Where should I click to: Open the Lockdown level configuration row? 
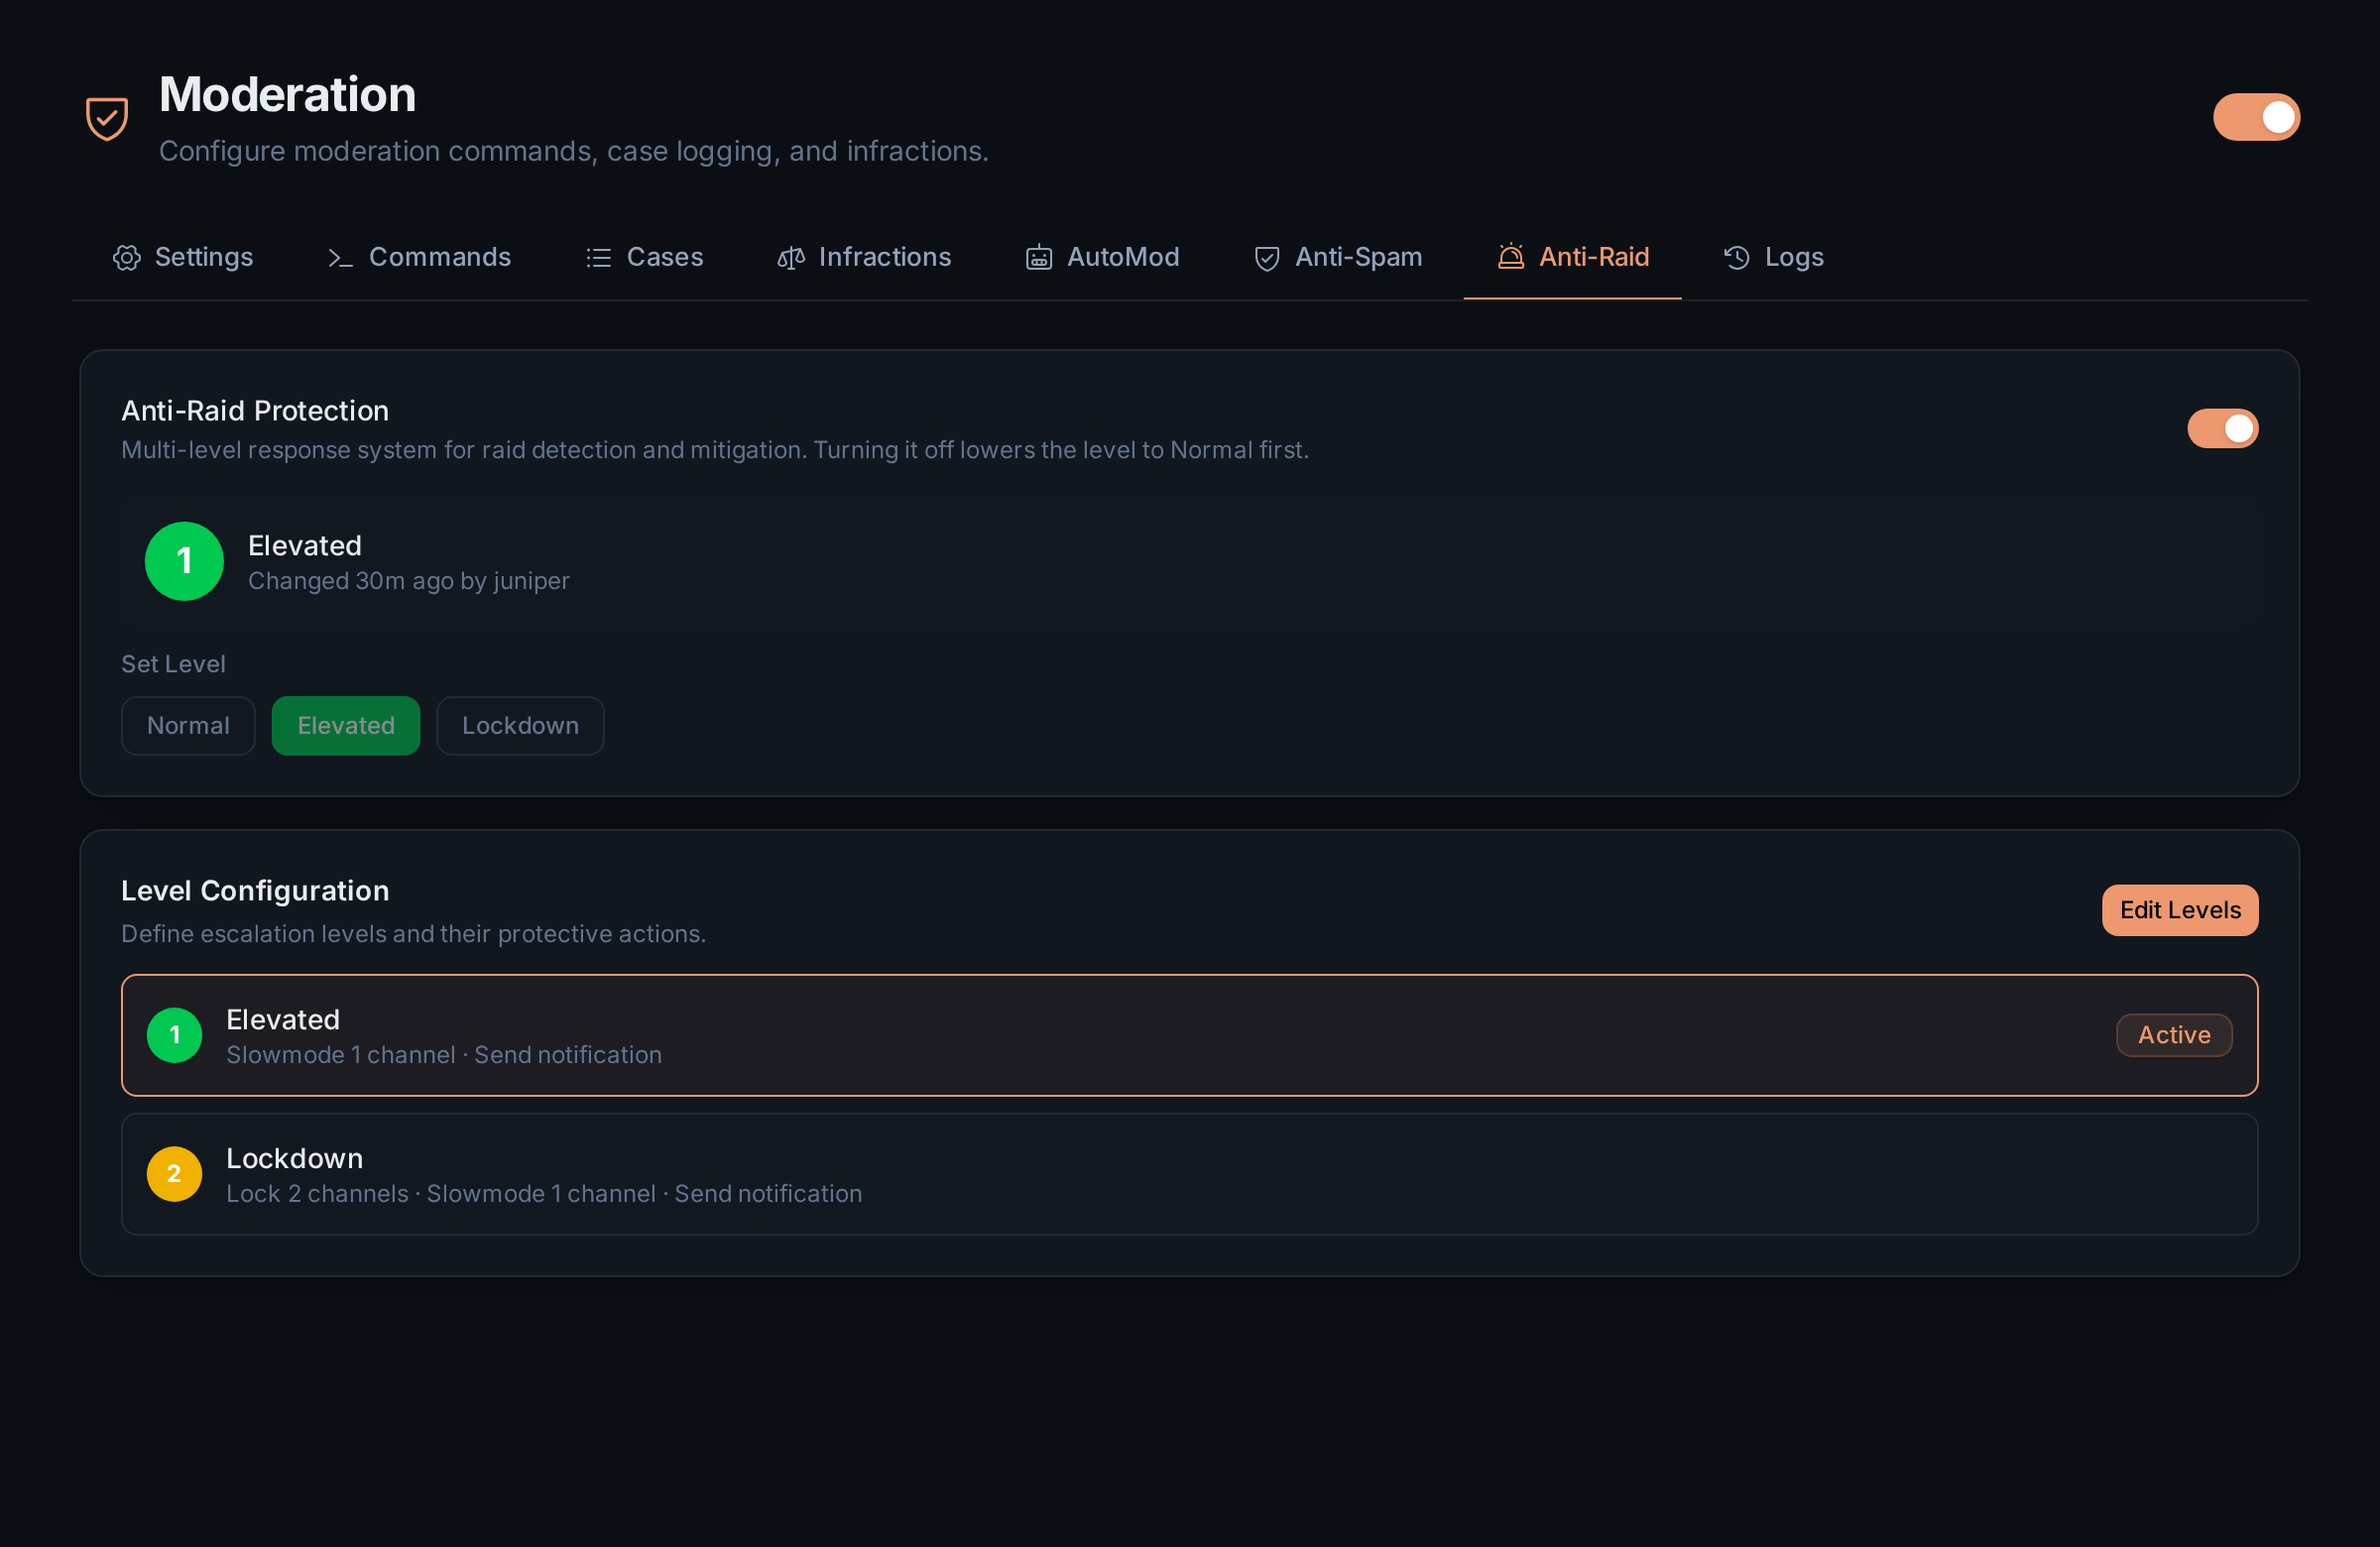(1189, 1174)
